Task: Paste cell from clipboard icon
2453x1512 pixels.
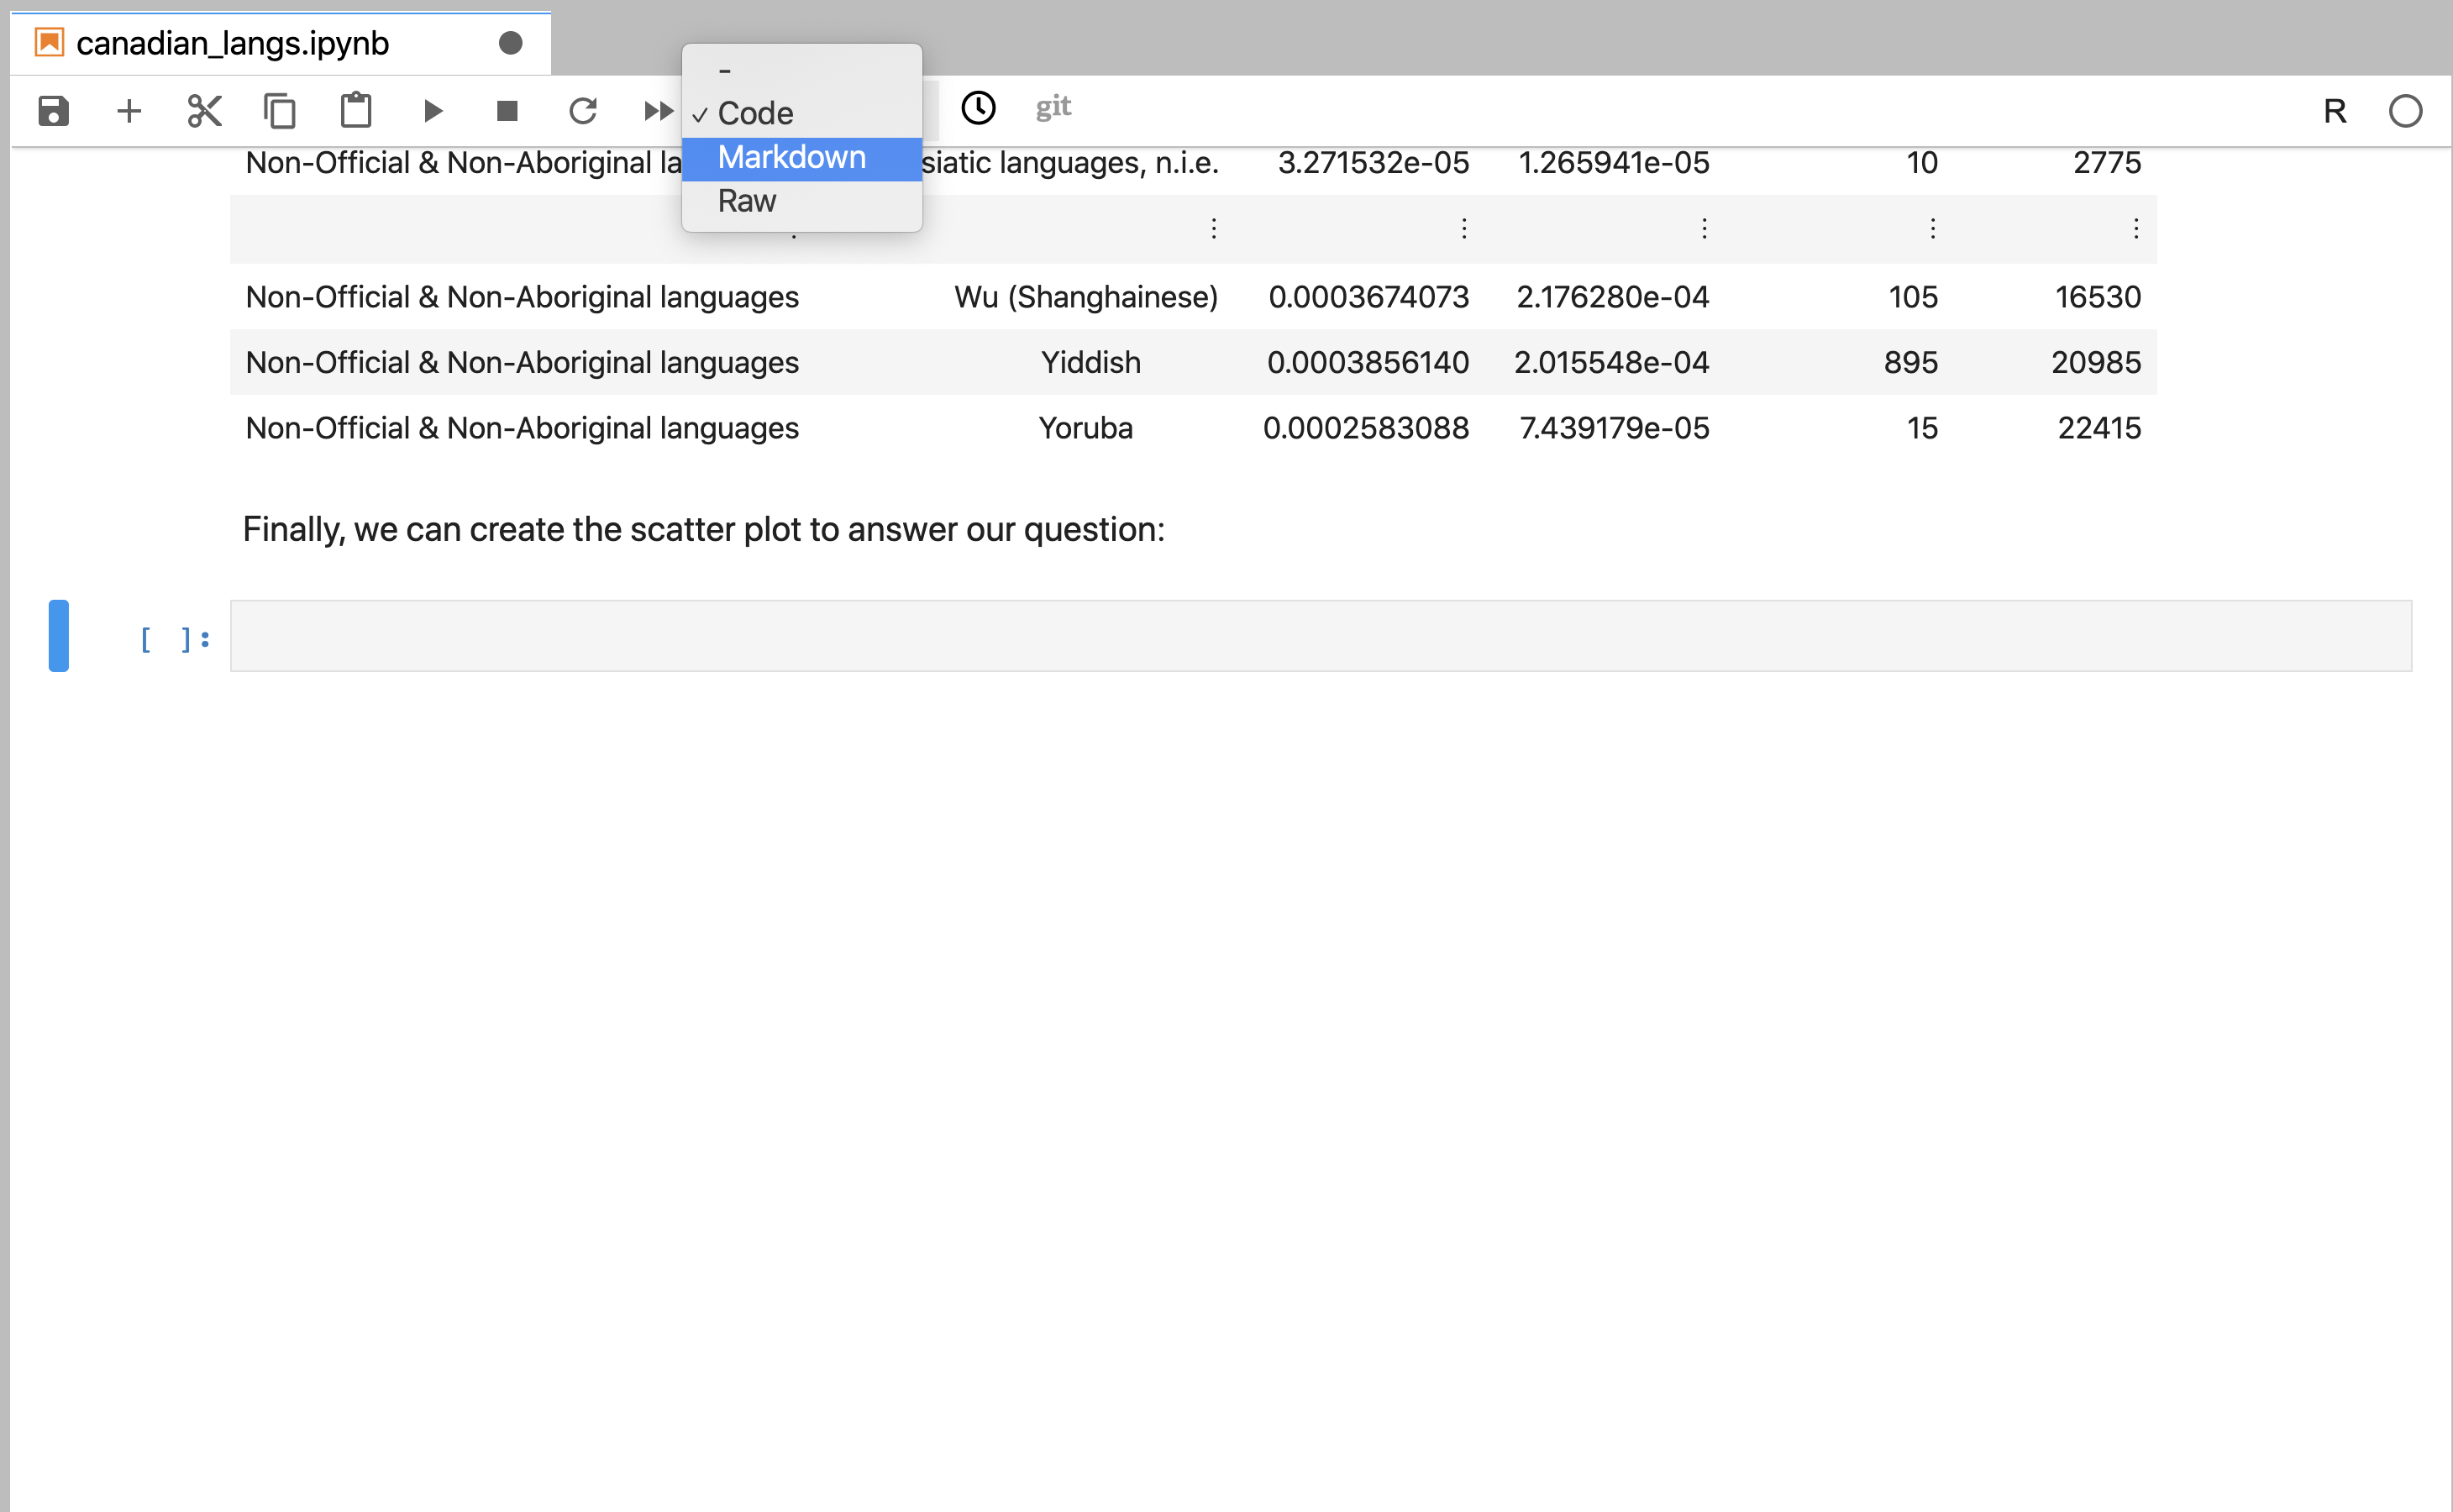Action: [x=356, y=110]
